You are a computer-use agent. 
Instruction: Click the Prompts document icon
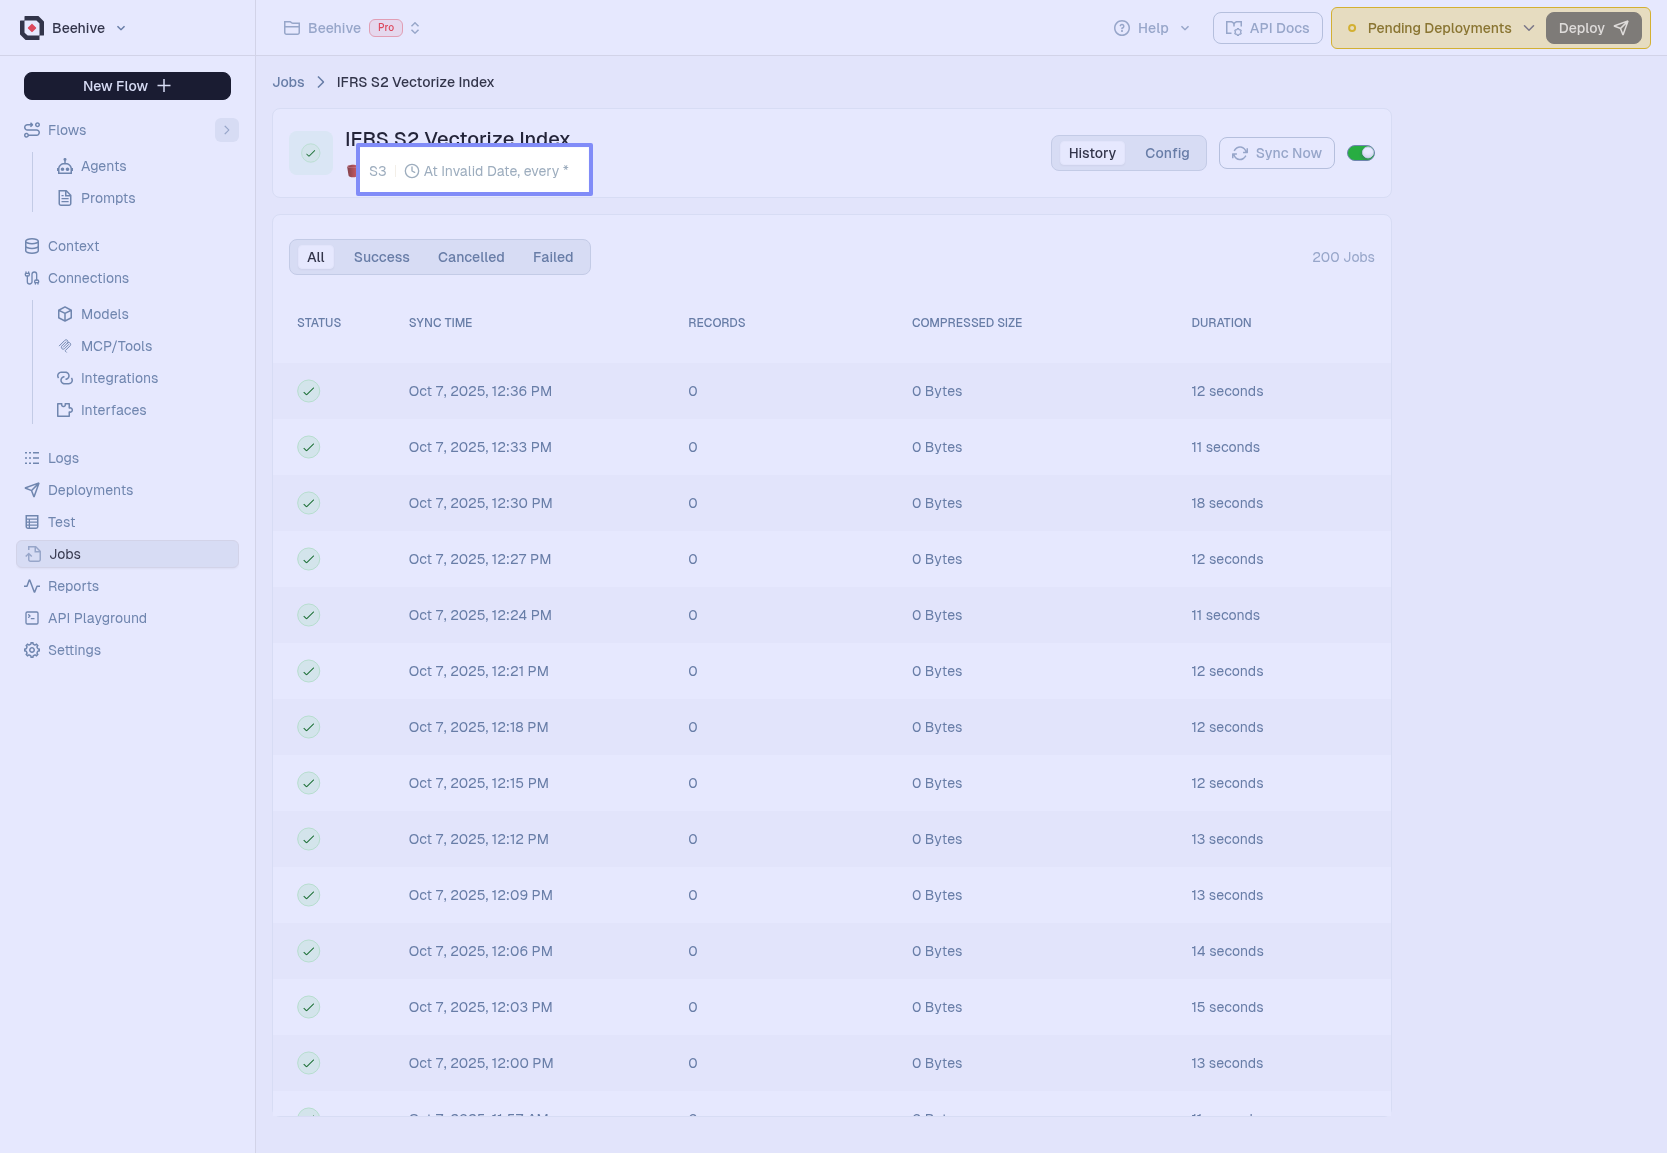(65, 198)
